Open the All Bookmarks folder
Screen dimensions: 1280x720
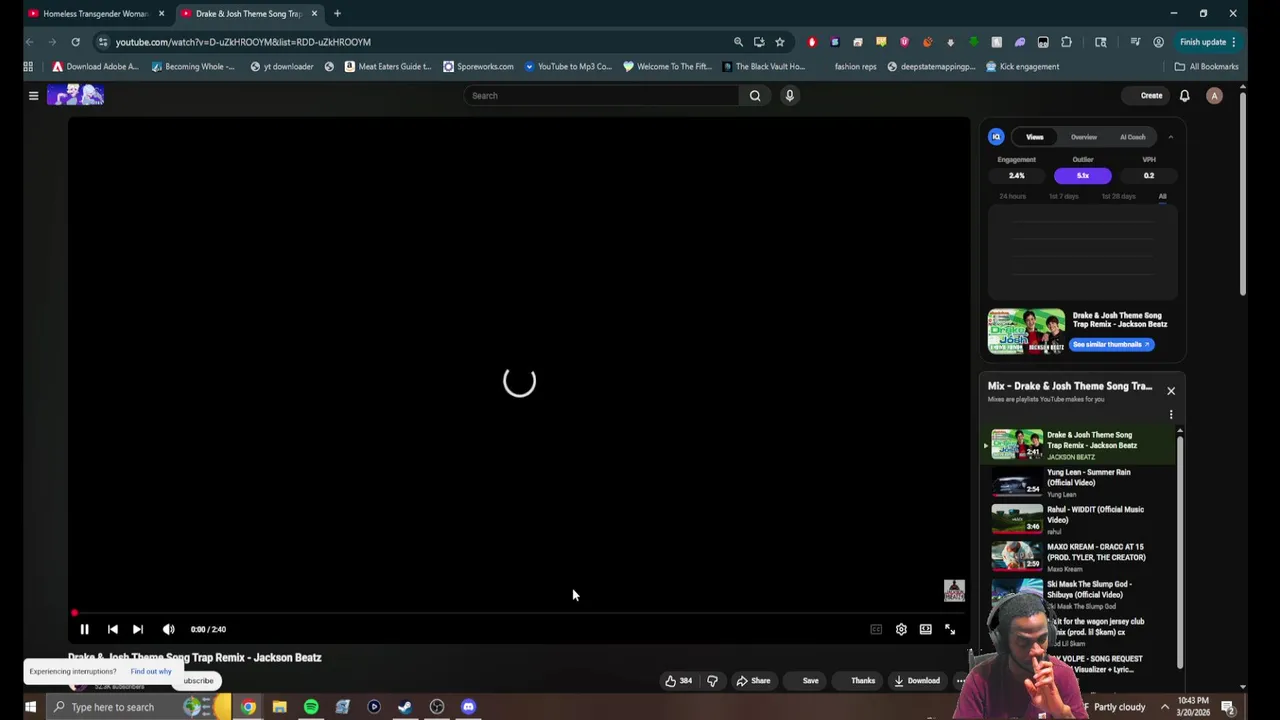[x=1207, y=67]
